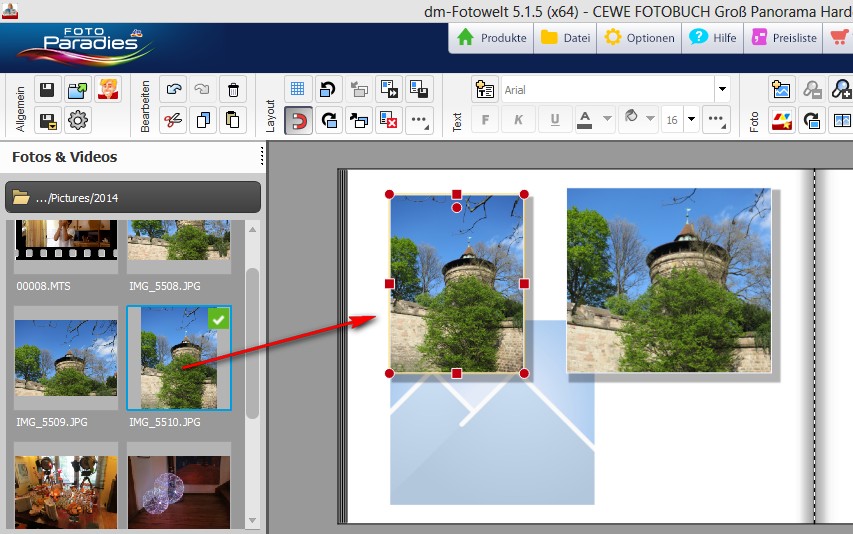Click the photo enhancement icon in Foto
853x534 pixels.
point(781,121)
